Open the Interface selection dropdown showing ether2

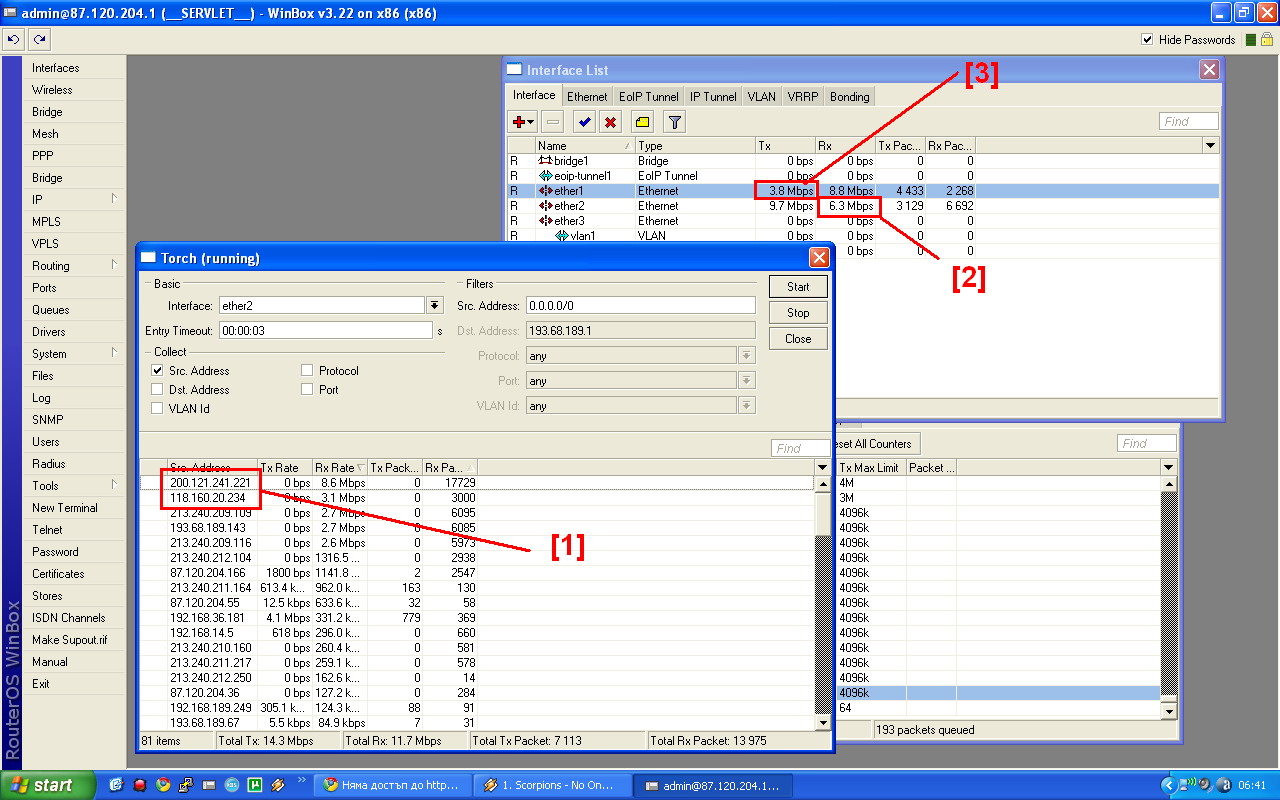(434, 305)
